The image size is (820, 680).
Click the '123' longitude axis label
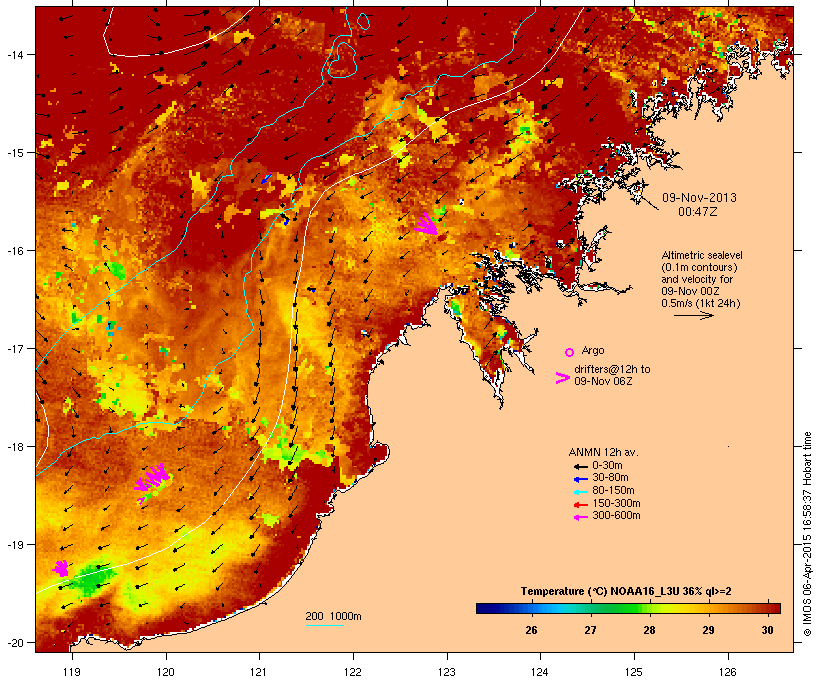tap(447, 672)
